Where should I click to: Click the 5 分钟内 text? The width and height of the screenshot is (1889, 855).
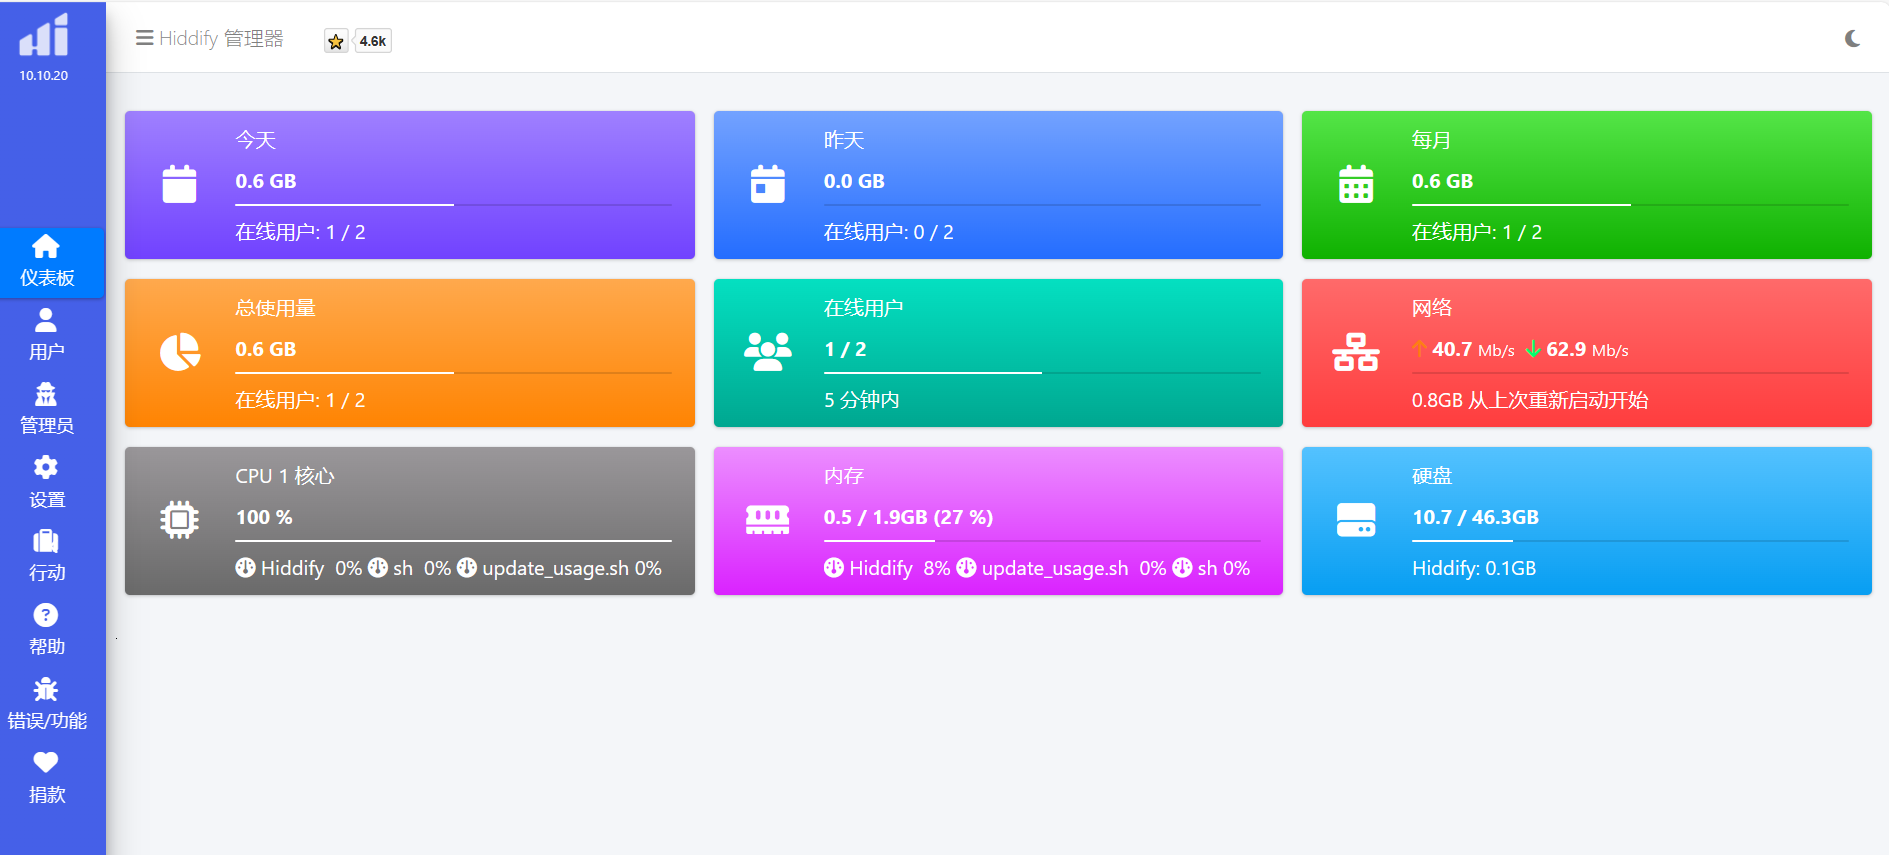point(862,400)
